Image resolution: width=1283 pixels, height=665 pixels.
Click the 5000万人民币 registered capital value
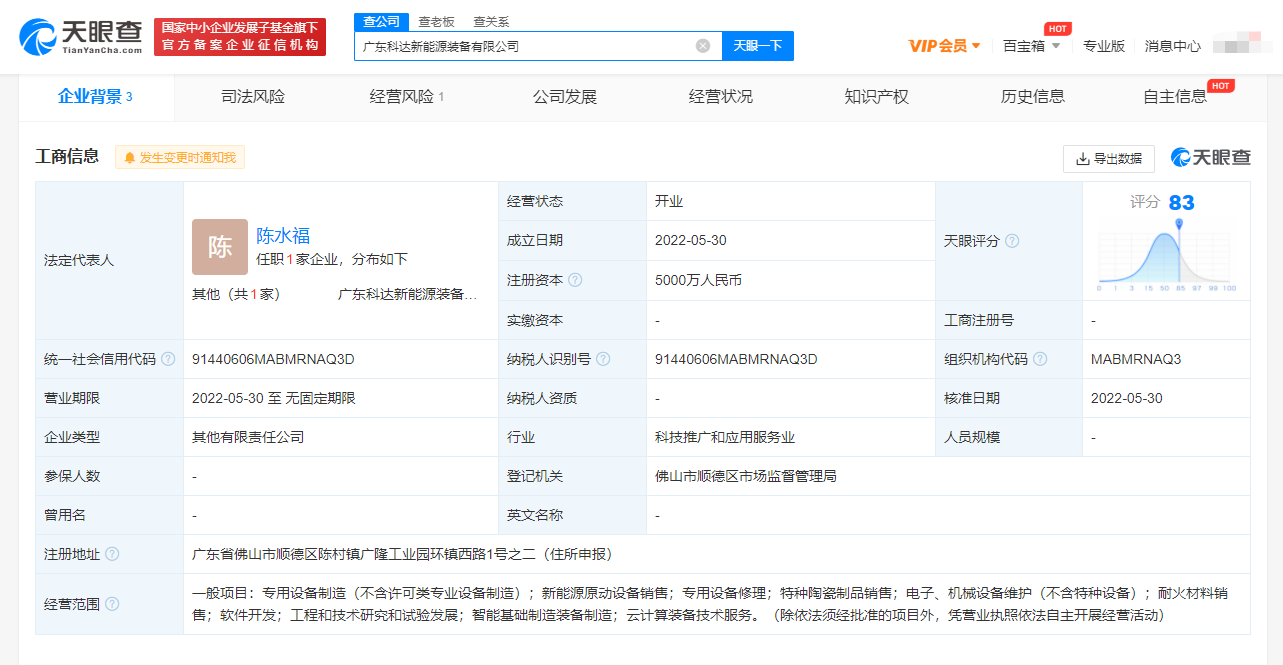coord(698,281)
